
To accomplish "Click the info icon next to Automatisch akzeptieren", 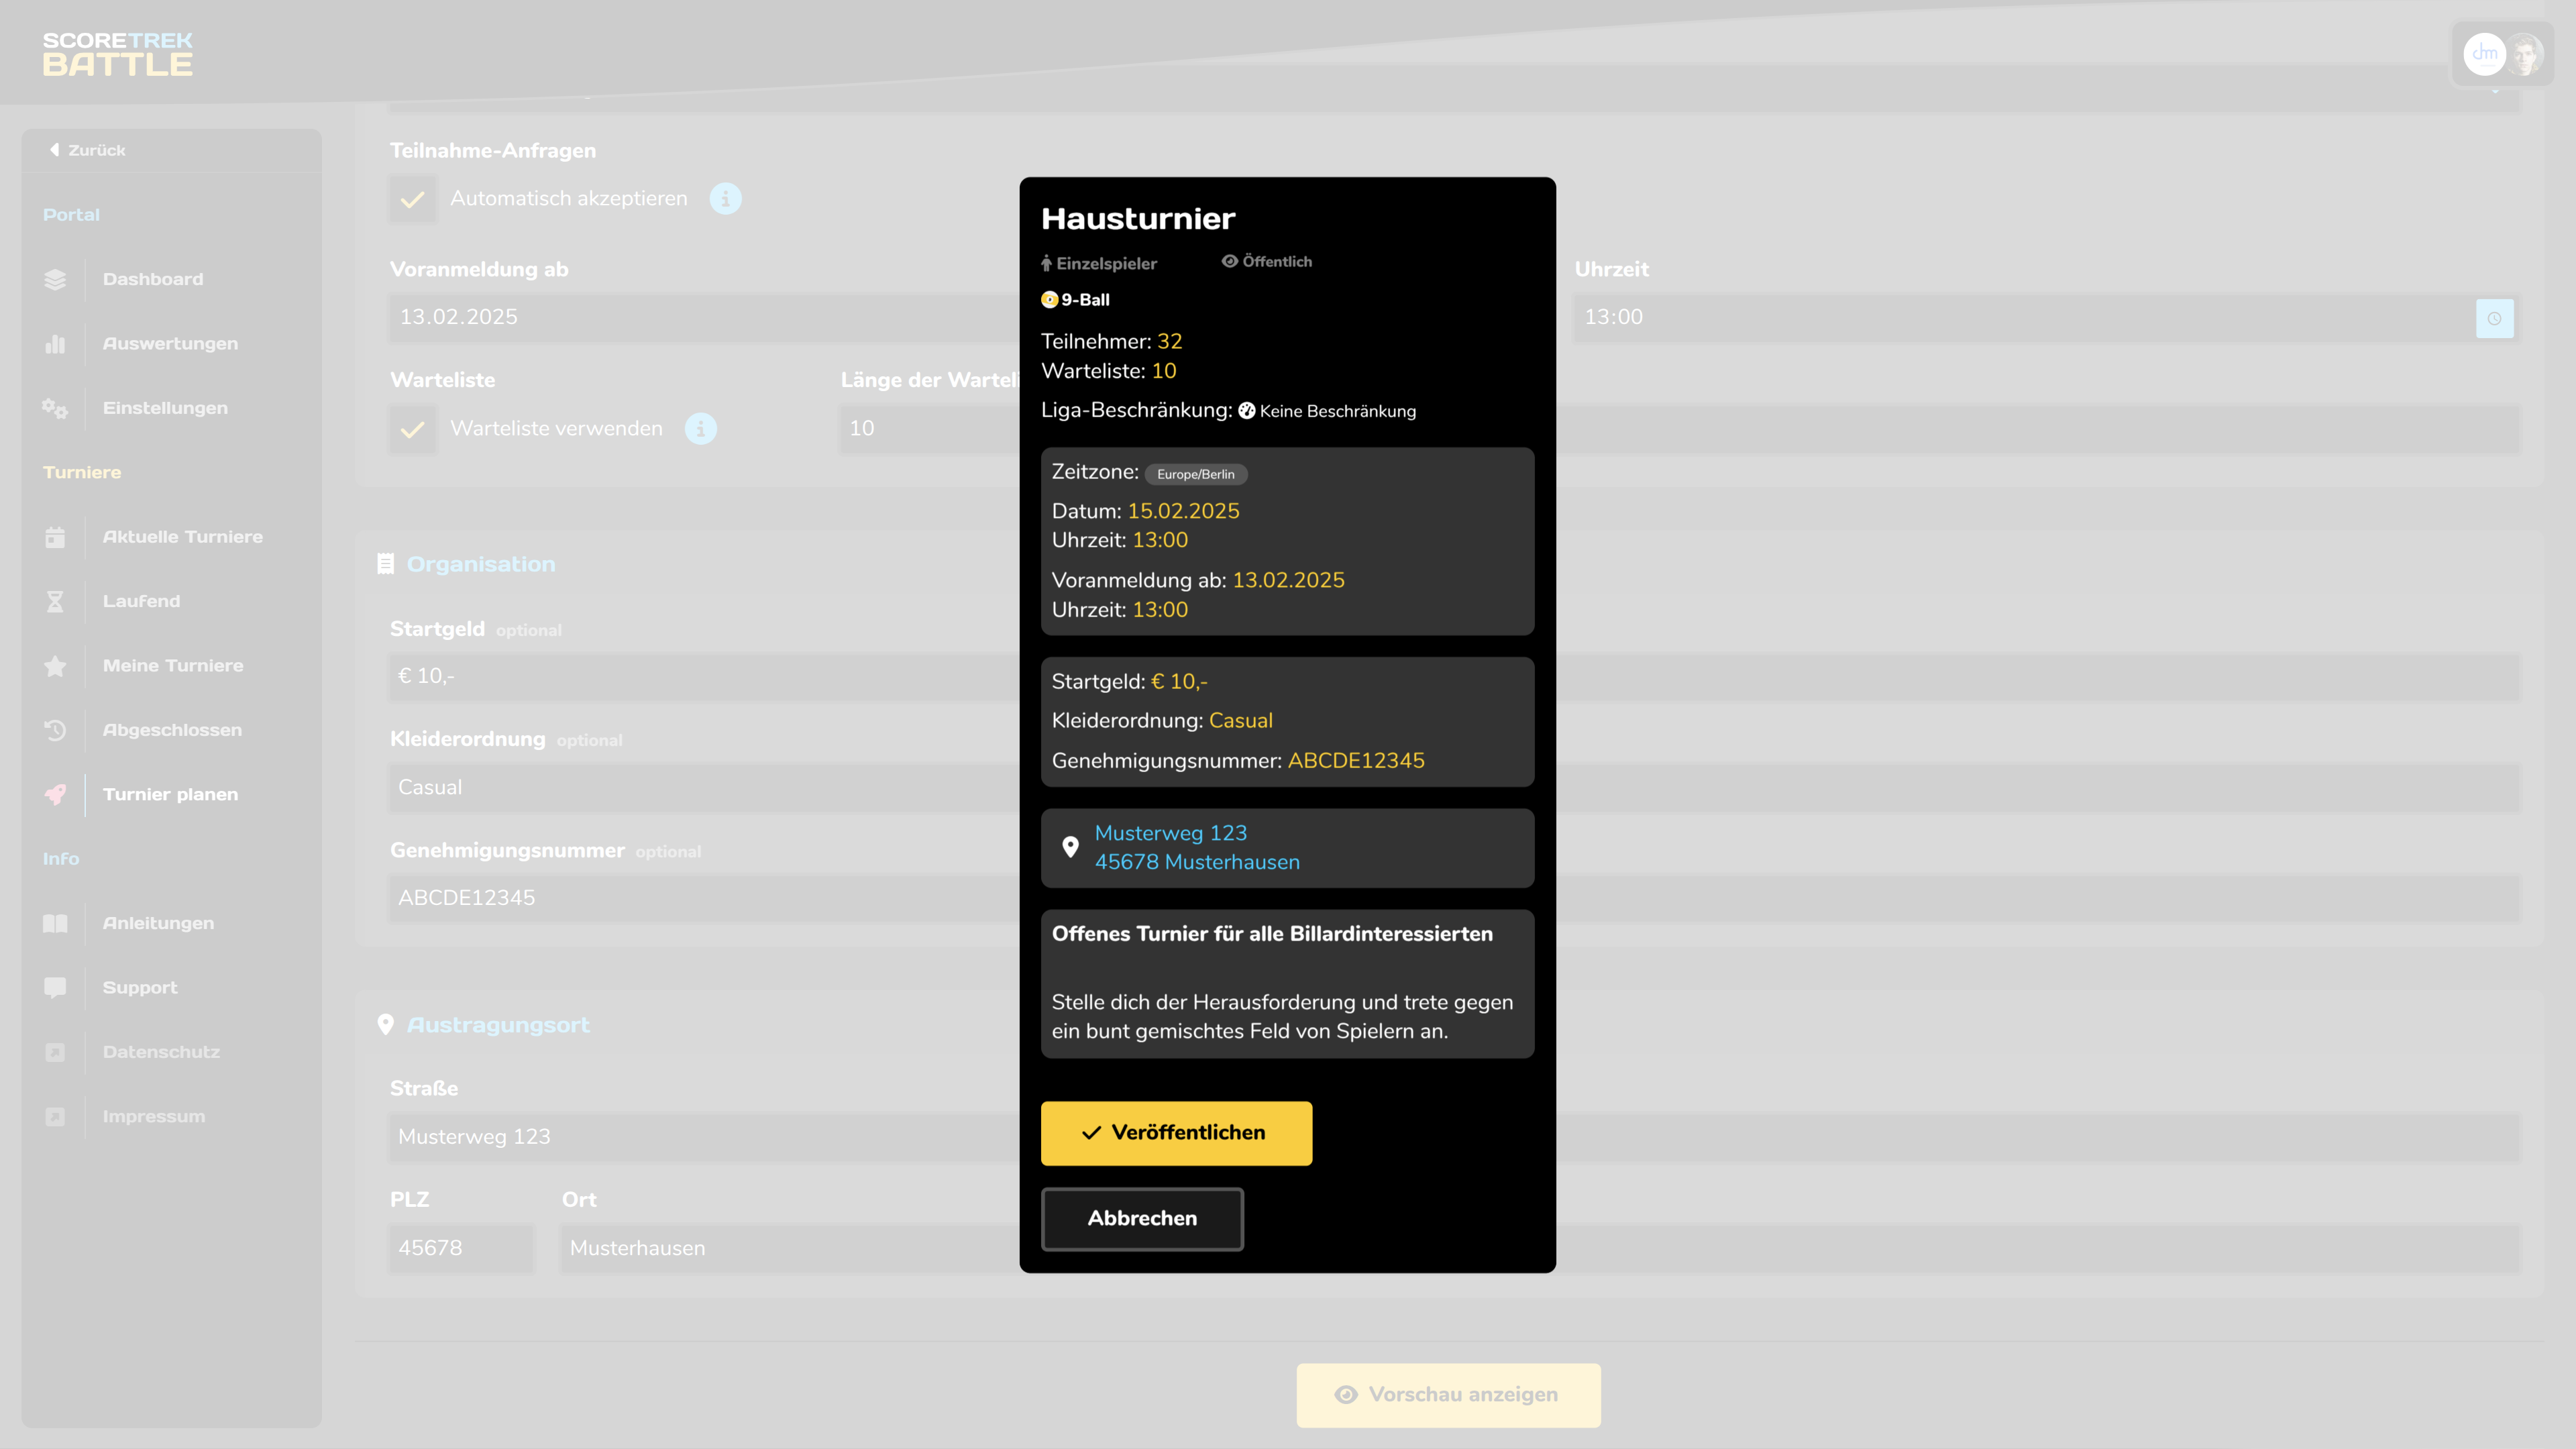I will click(725, 199).
